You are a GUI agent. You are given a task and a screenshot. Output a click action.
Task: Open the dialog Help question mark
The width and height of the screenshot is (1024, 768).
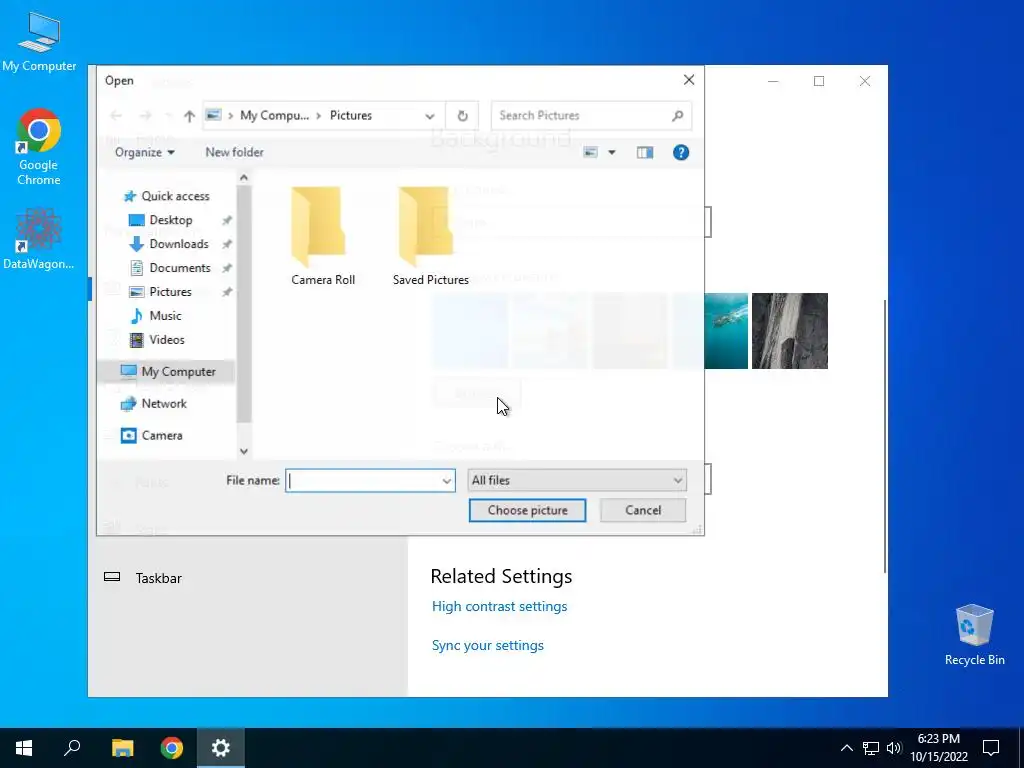click(680, 152)
